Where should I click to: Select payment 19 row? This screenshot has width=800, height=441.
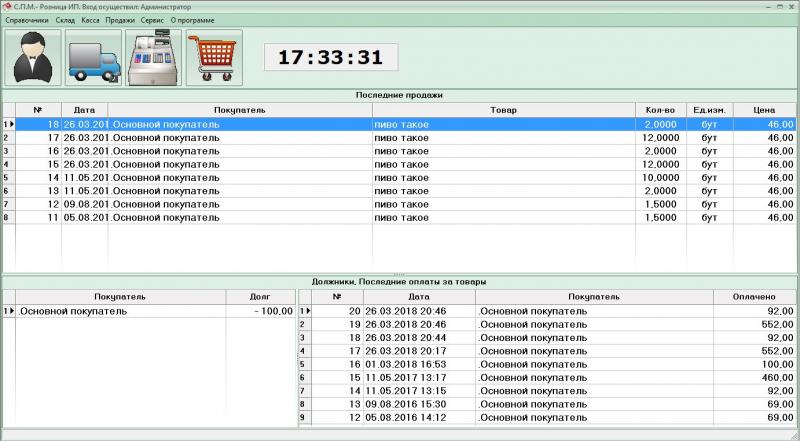tap(547, 325)
